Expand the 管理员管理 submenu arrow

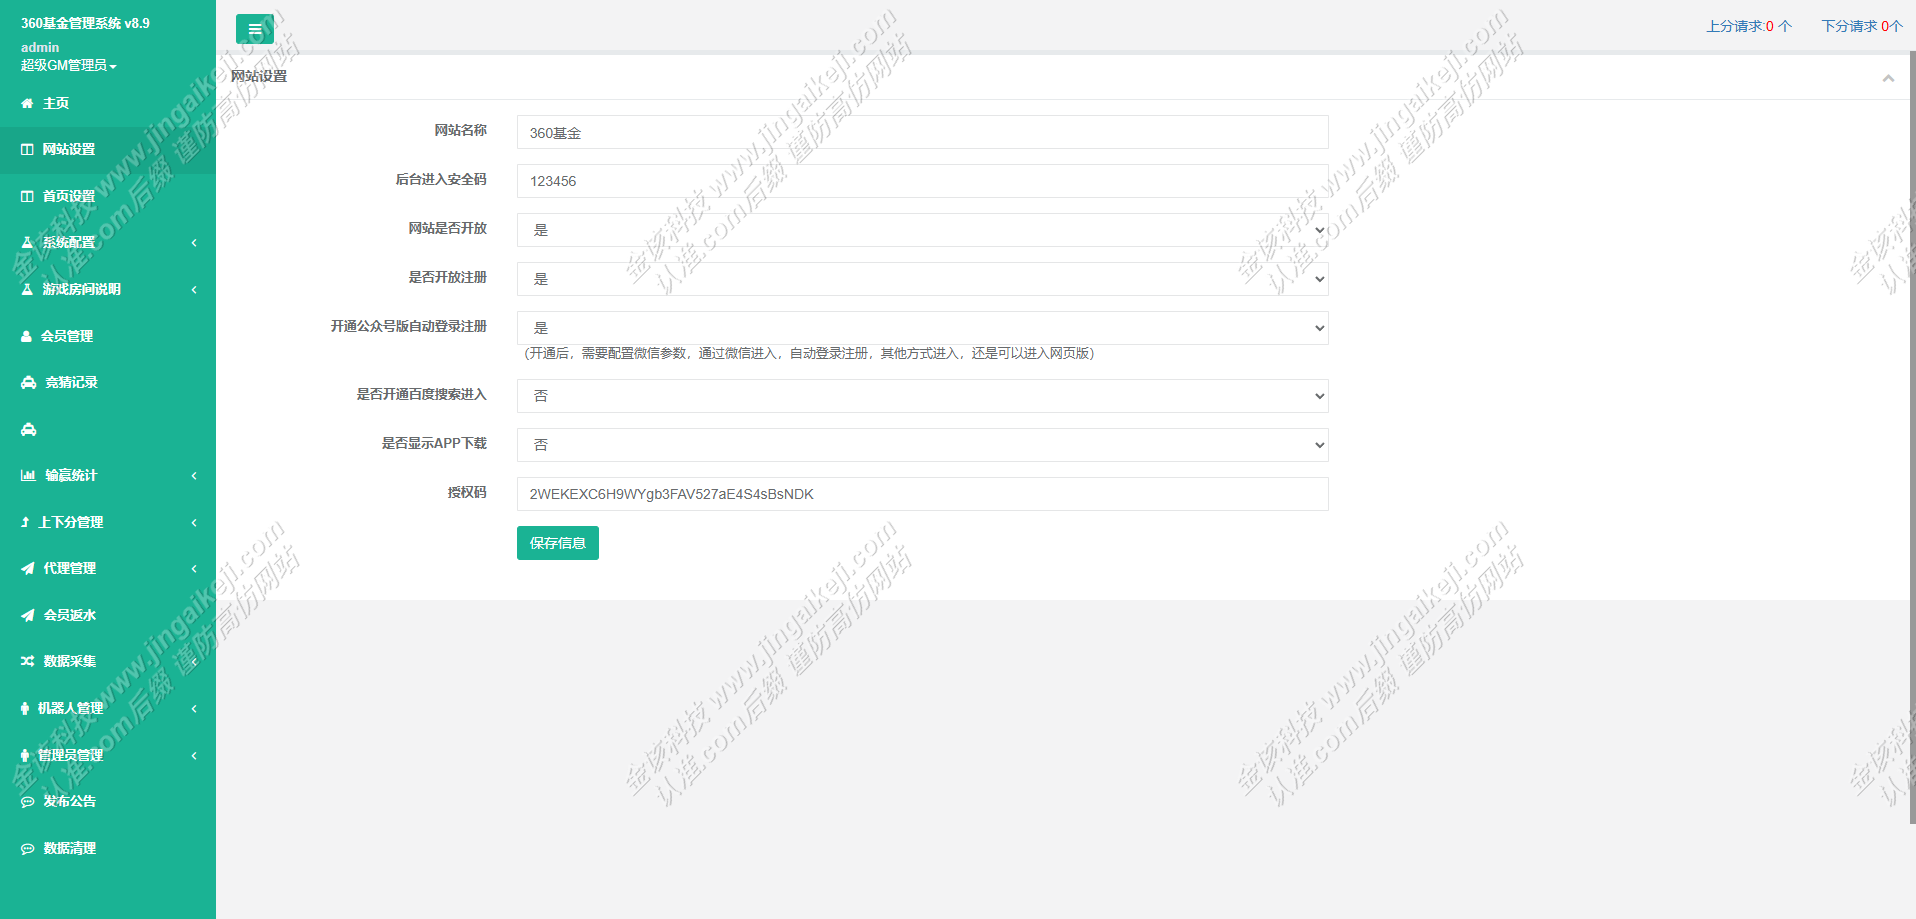pos(194,755)
